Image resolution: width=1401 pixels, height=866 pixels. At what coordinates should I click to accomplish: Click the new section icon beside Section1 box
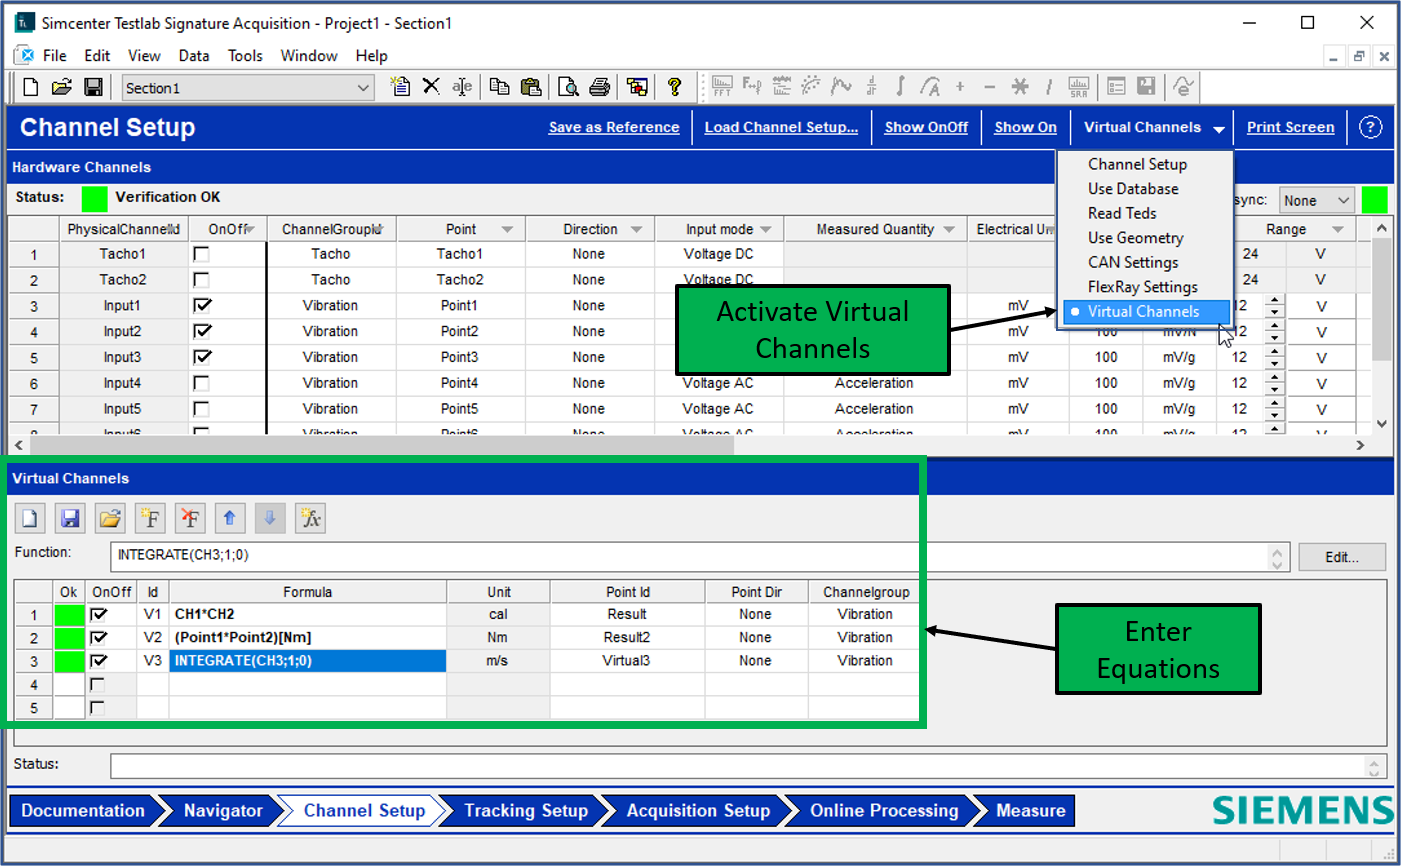(x=400, y=87)
